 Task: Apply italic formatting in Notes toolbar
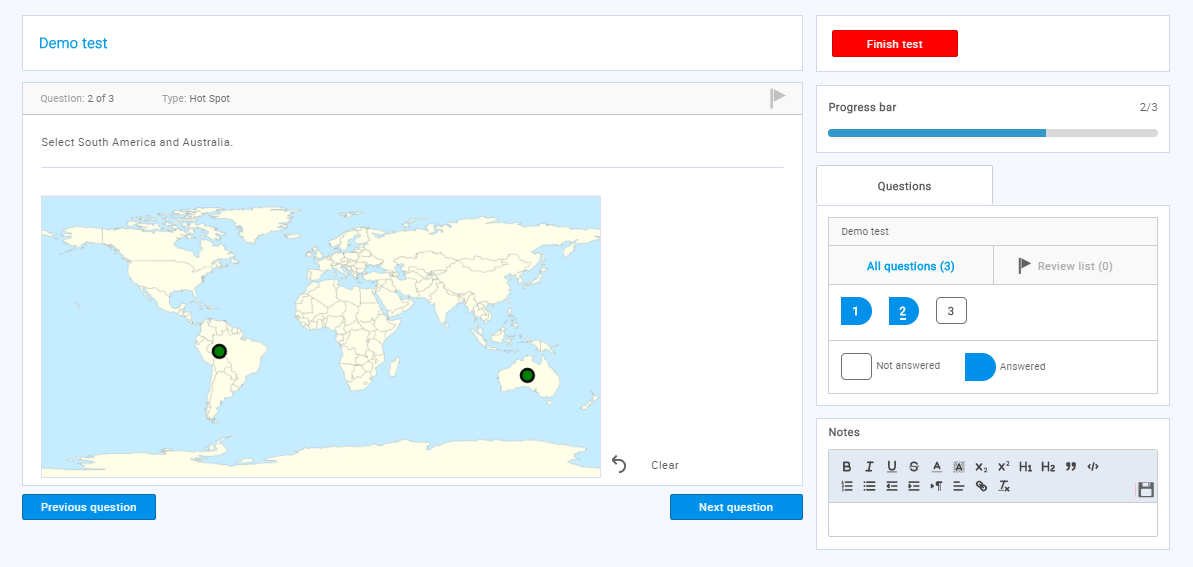coord(869,466)
